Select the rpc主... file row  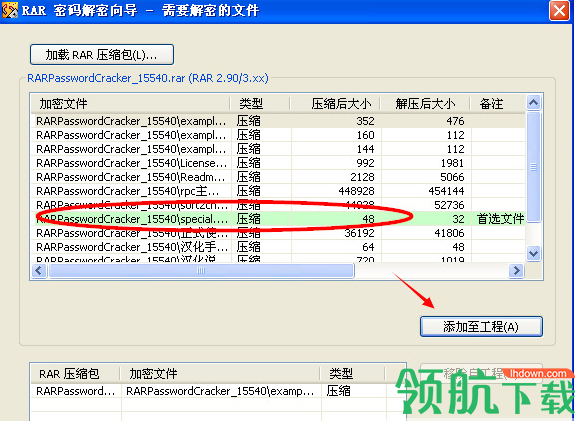[x=278, y=191]
